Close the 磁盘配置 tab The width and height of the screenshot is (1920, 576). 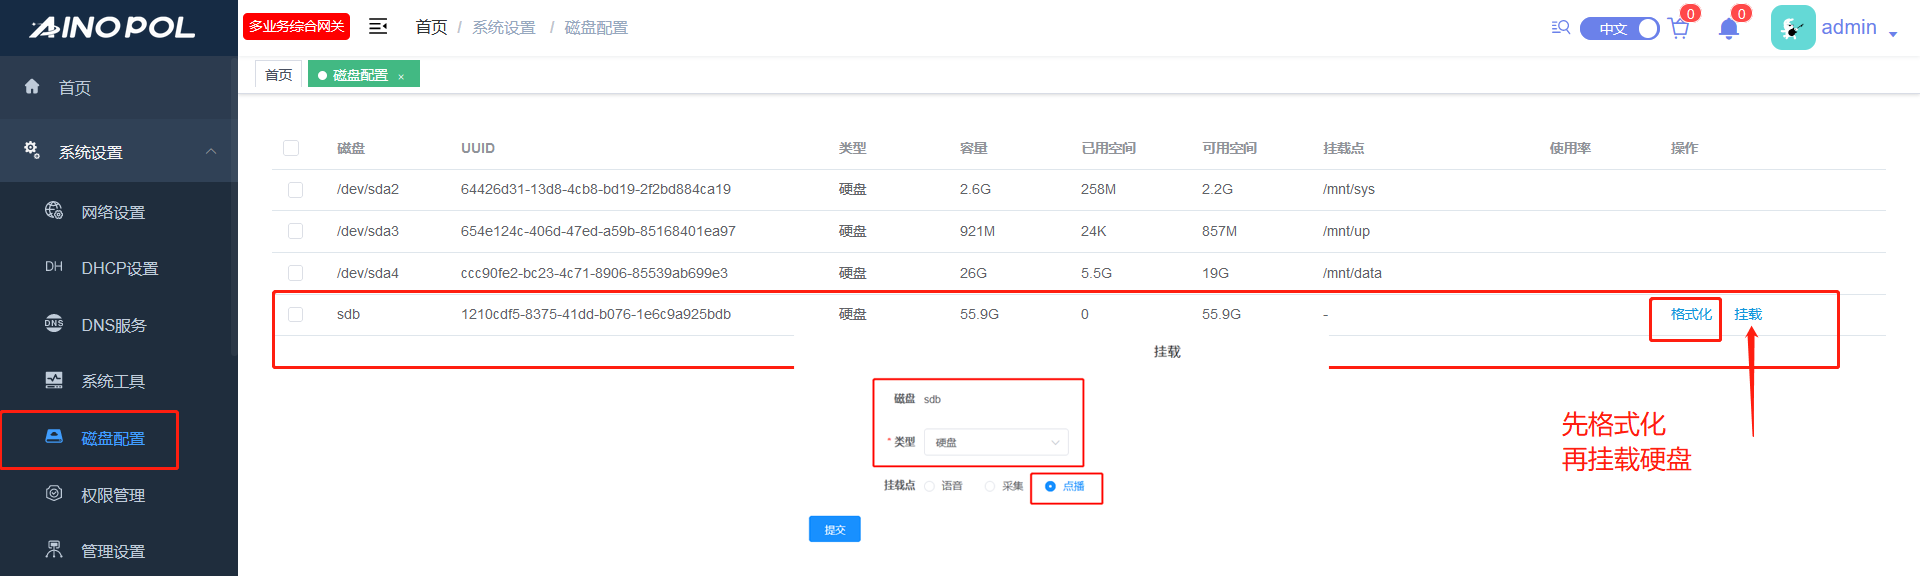401,77
